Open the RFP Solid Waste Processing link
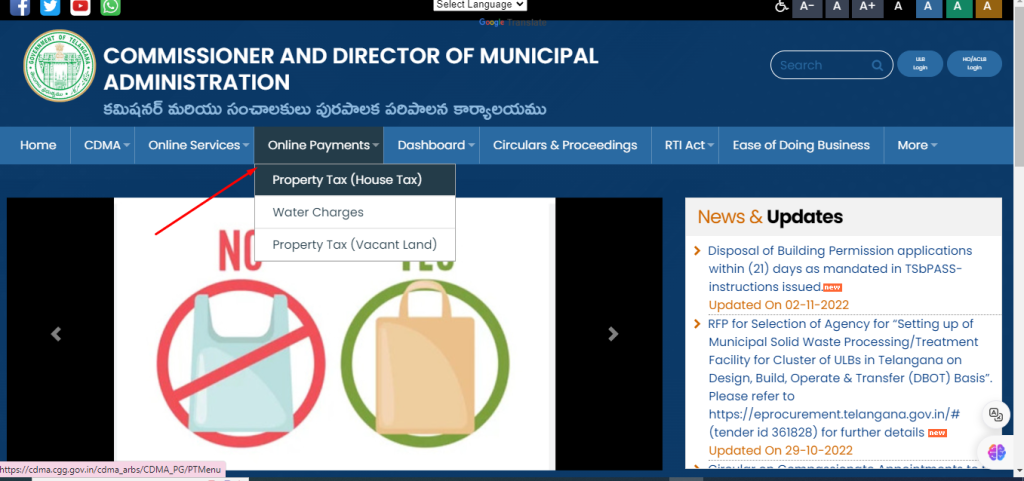The height and width of the screenshot is (481, 1024). [851, 378]
